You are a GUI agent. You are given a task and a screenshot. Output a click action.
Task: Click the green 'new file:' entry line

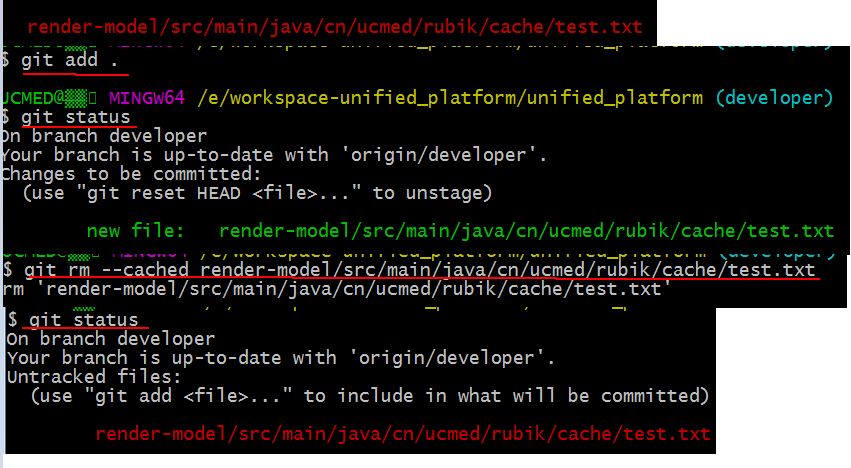[x=460, y=231]
